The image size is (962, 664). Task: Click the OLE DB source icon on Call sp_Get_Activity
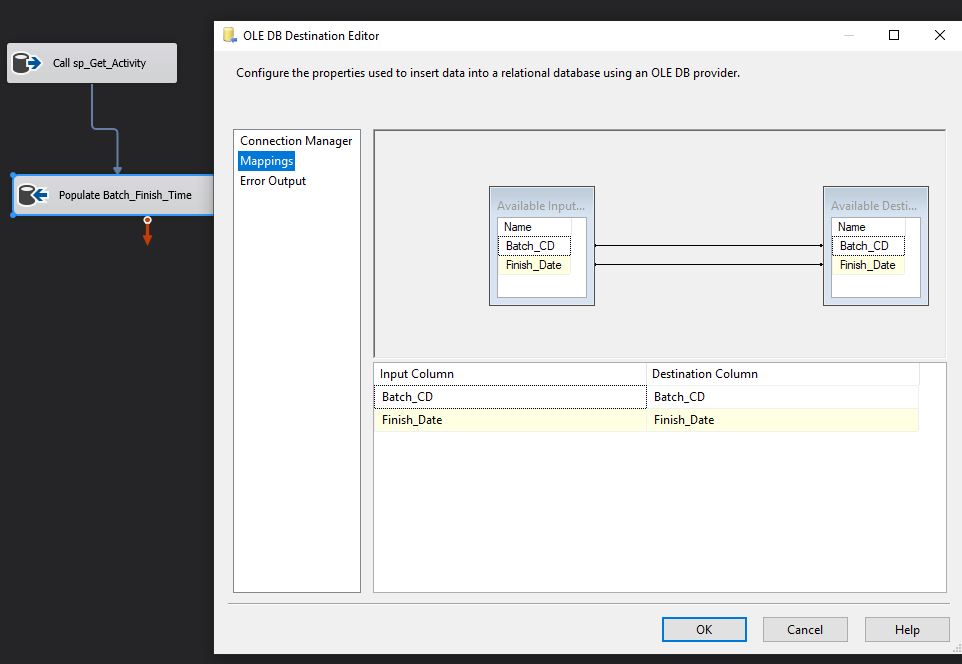(24, 63)
